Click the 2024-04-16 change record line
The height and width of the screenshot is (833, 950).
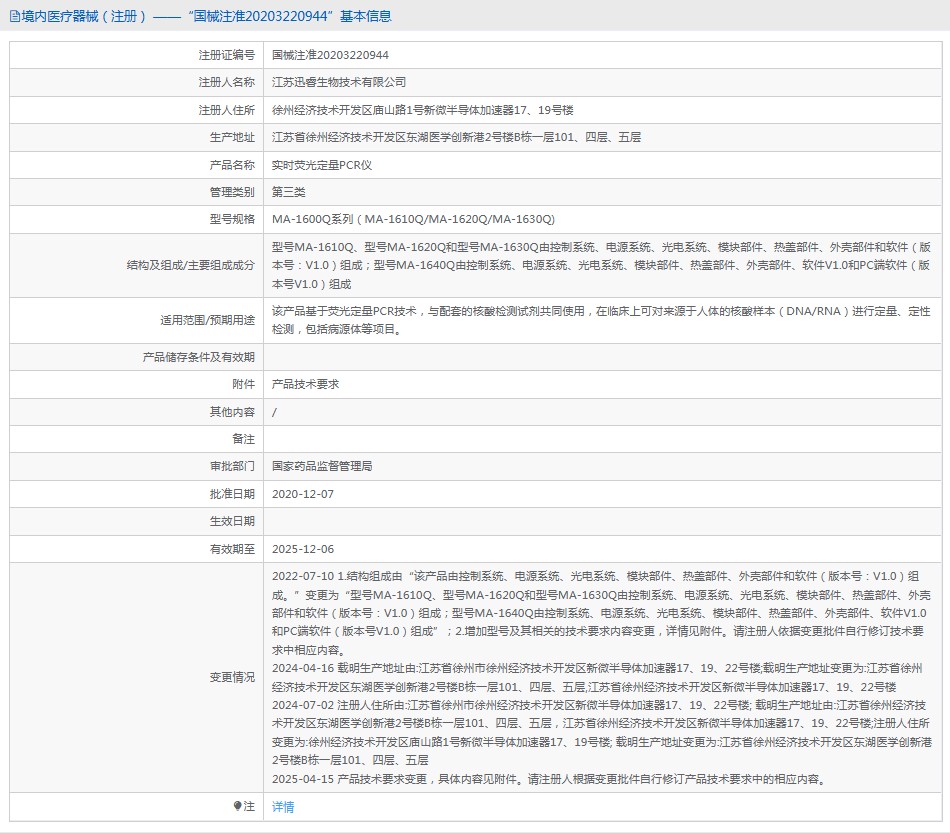tap(597, 677)
